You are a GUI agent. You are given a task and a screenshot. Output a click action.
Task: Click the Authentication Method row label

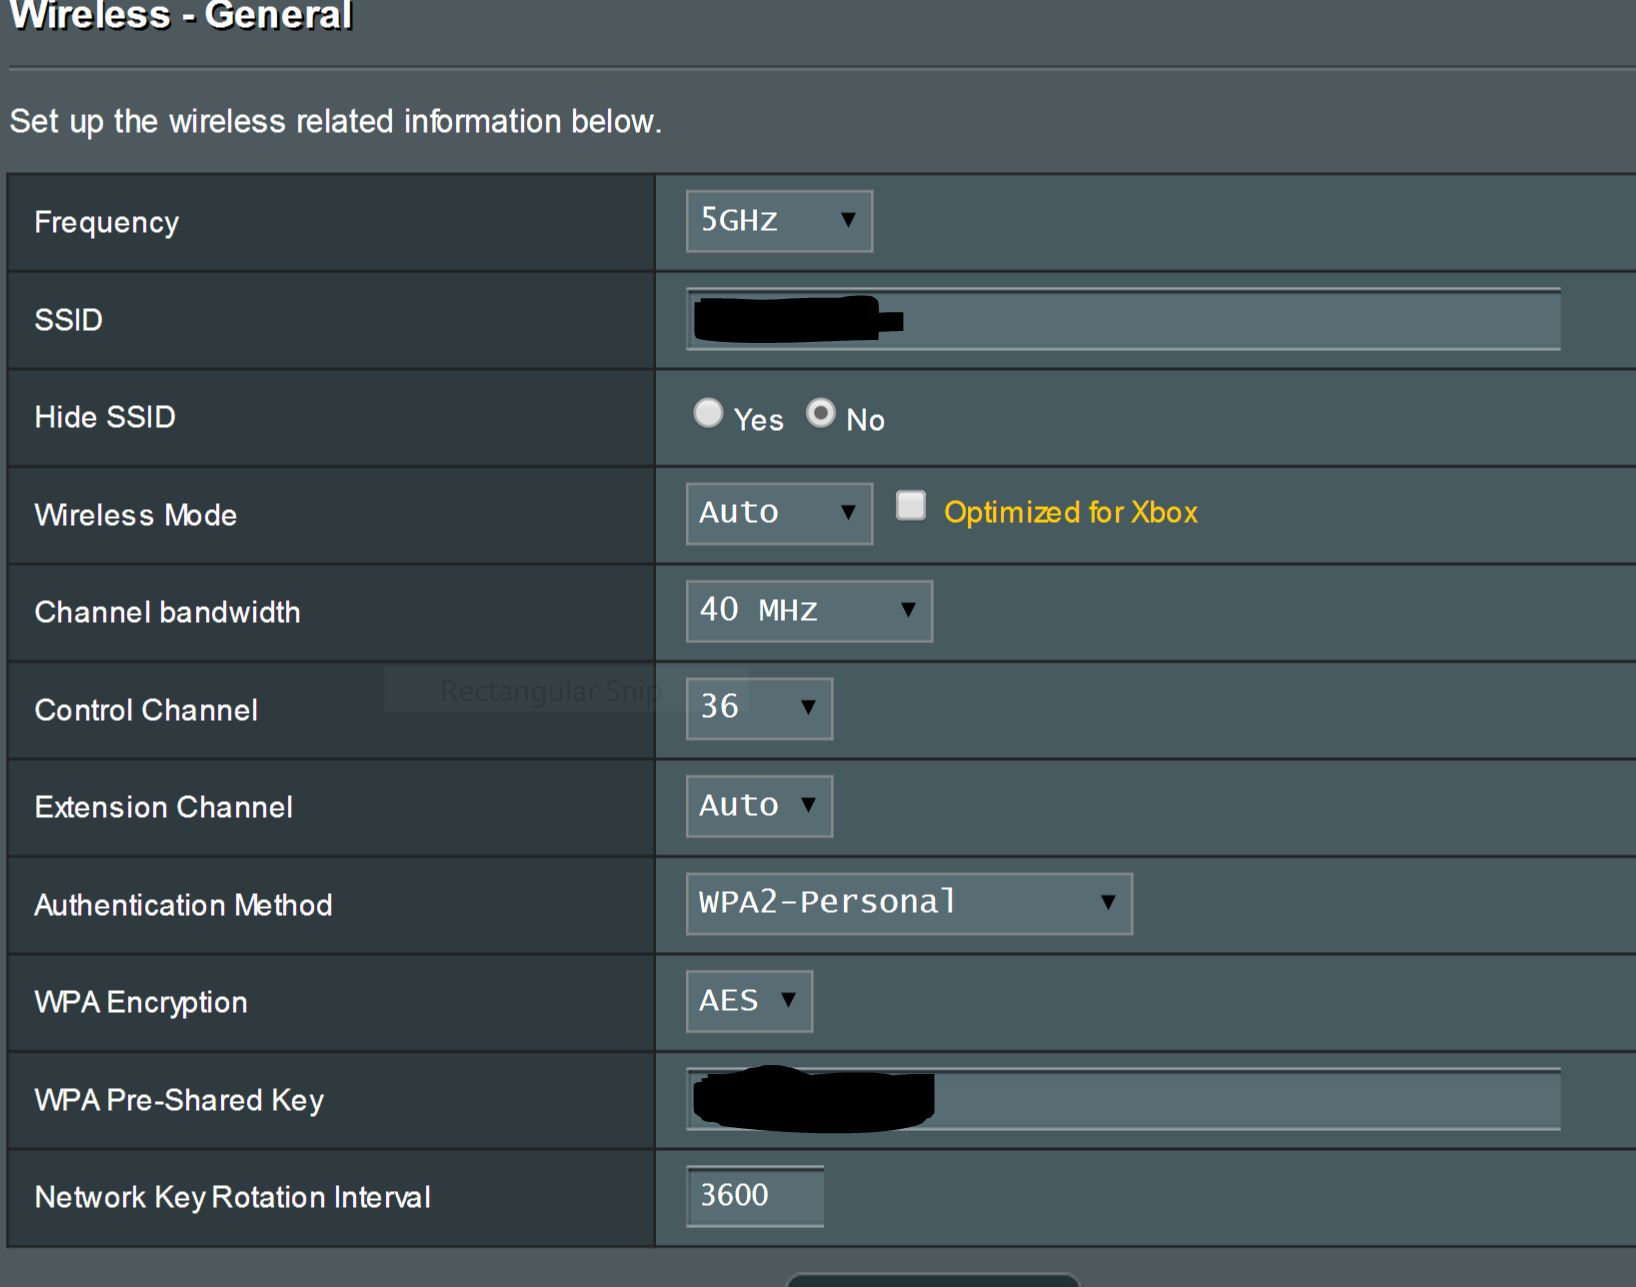(183, 905)
